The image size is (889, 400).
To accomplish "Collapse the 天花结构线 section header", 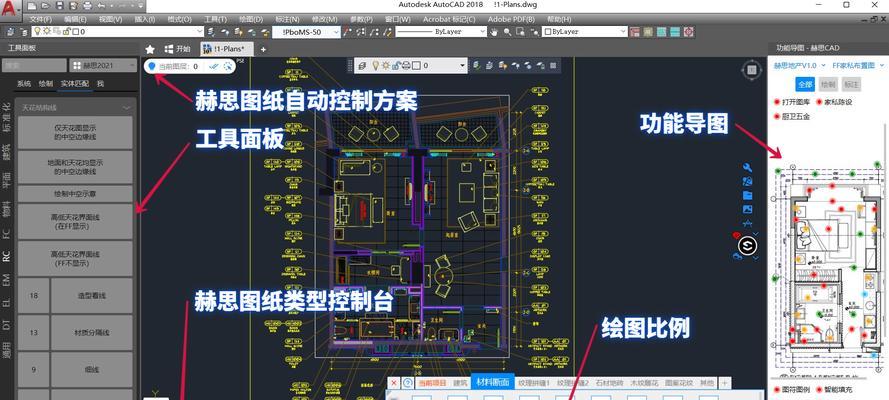I will pos(76,107).
